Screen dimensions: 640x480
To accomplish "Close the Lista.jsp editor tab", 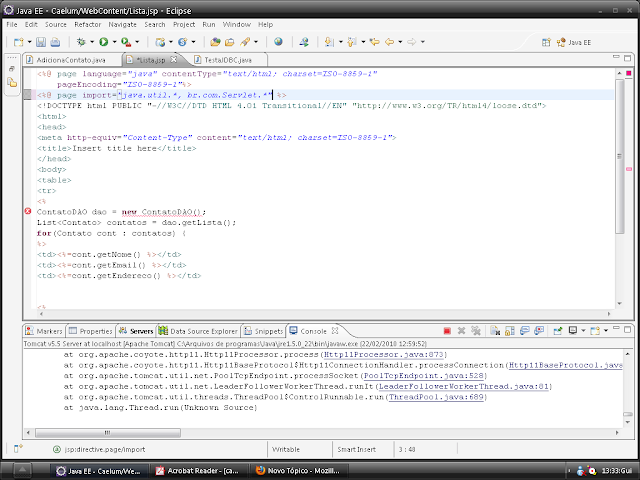I will pyautogui.click(x=173, y=60).
